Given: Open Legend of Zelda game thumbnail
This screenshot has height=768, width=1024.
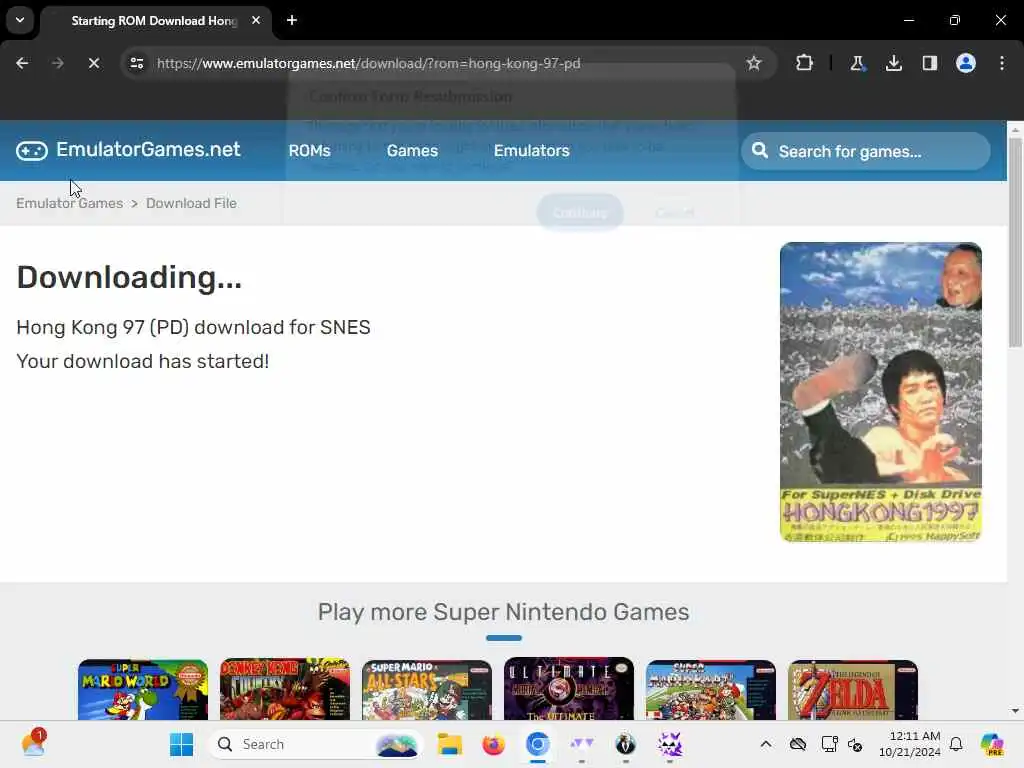Looking at the screenshot, I should (853, 690).
